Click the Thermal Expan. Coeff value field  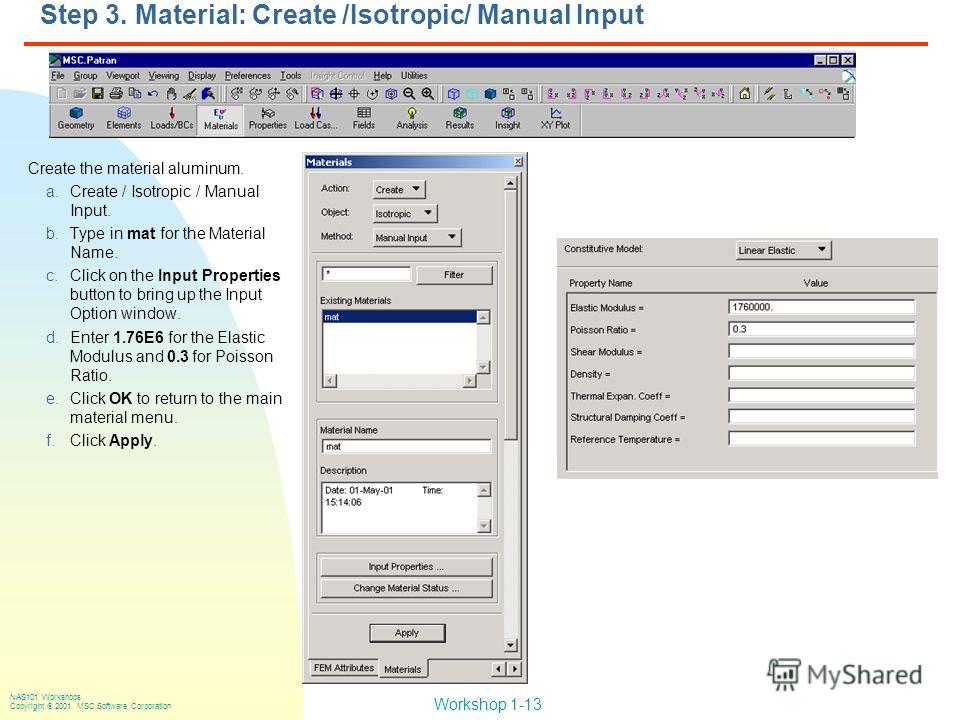pos(822,395)
